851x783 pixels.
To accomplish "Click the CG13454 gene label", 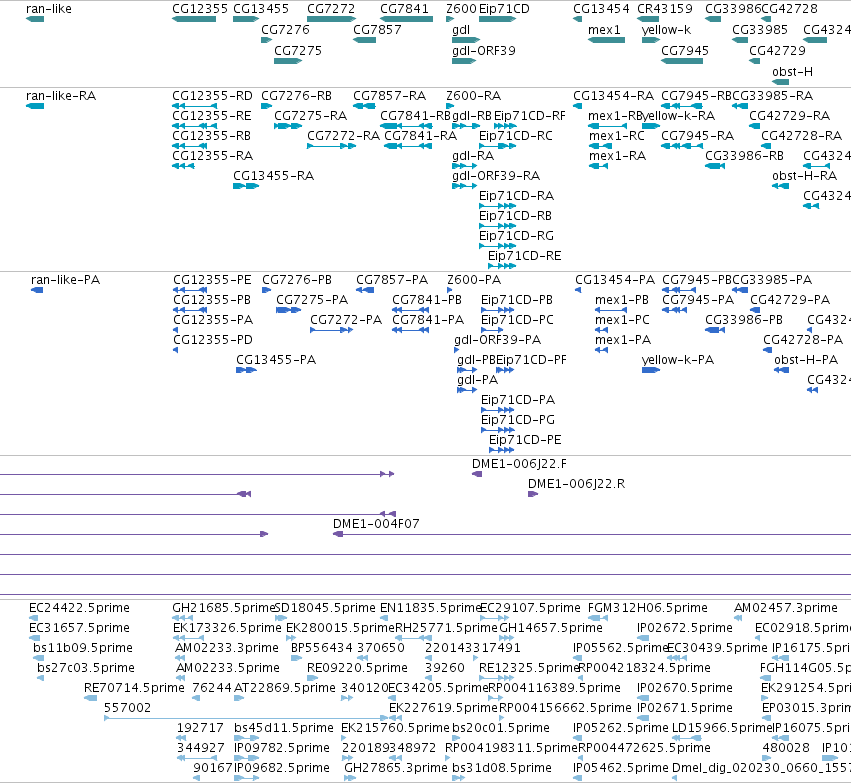I will point(601,9).
